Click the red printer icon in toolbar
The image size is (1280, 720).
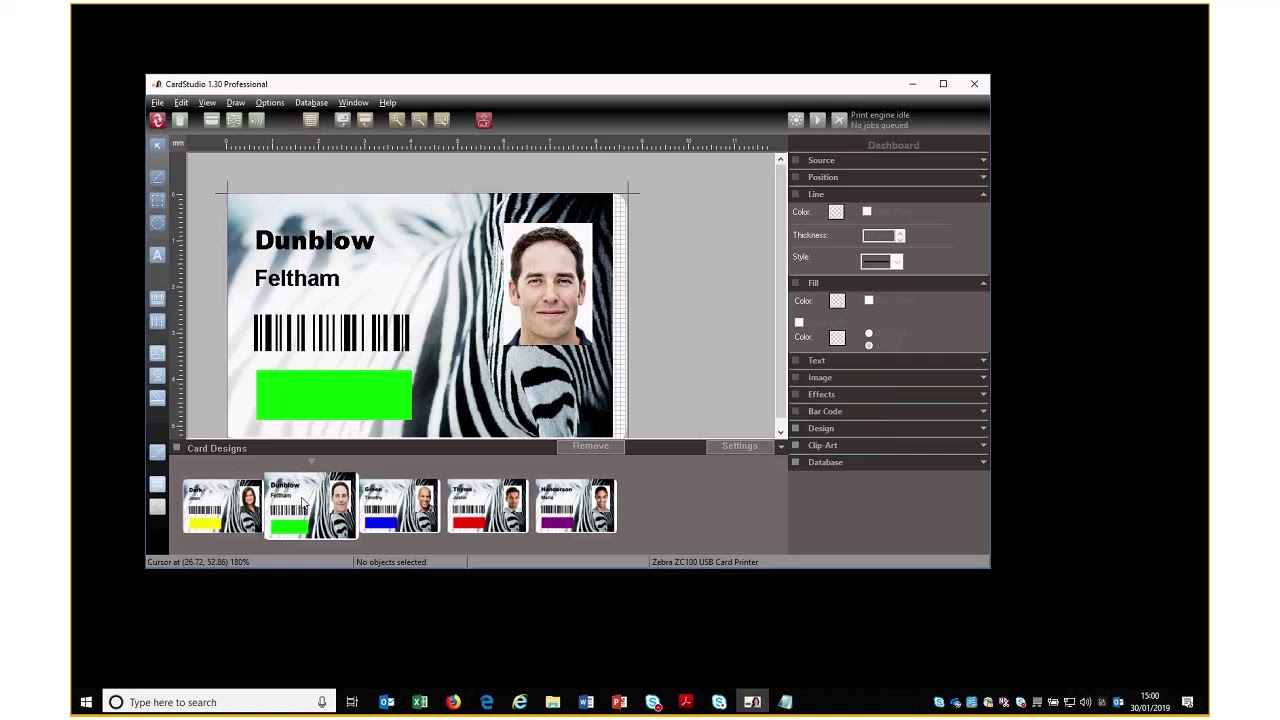click(484, 120)
